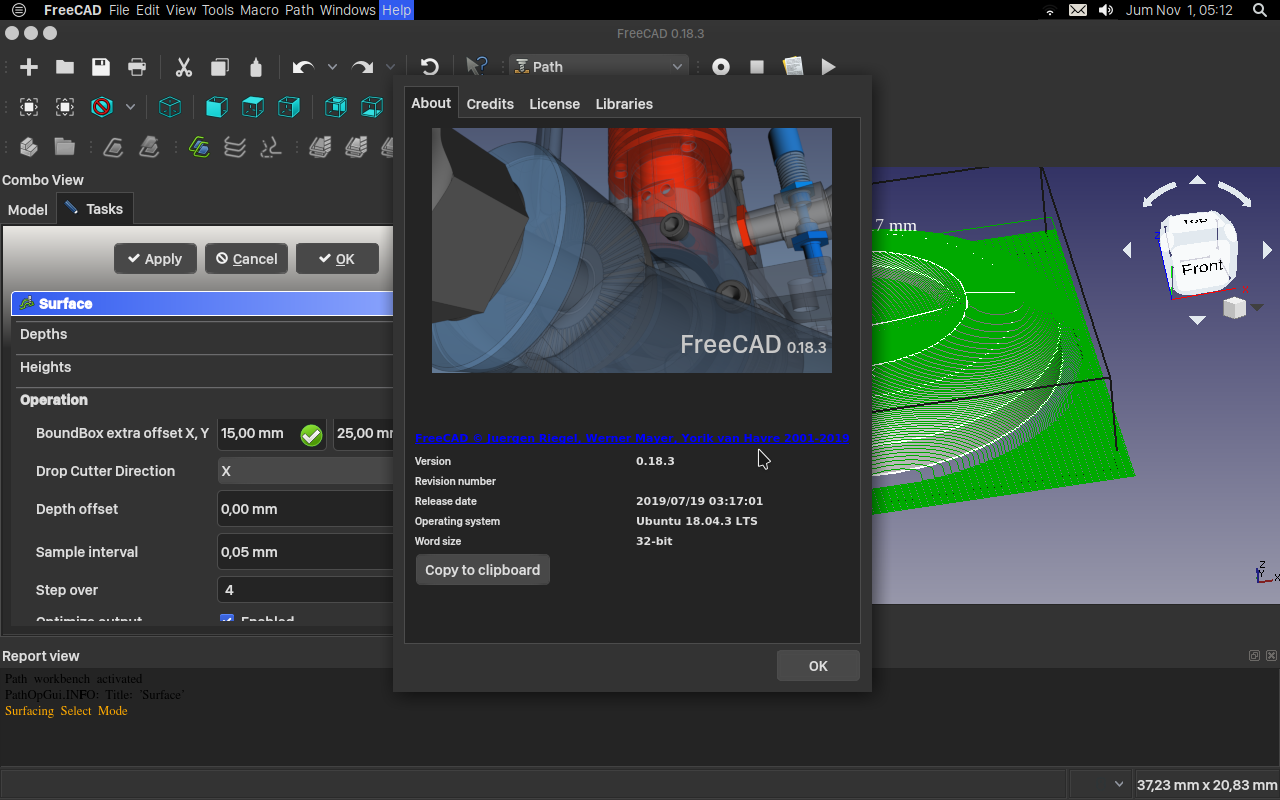Image resolution: width=1280 pixels, height=800 pixels.
Task: Refresh the document with recompute icon
Action: coord(430,67)
